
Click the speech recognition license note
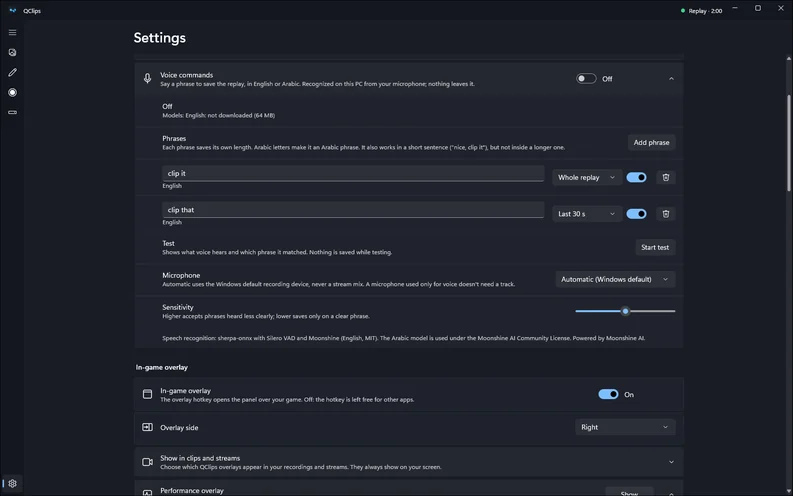pos(403,338)
